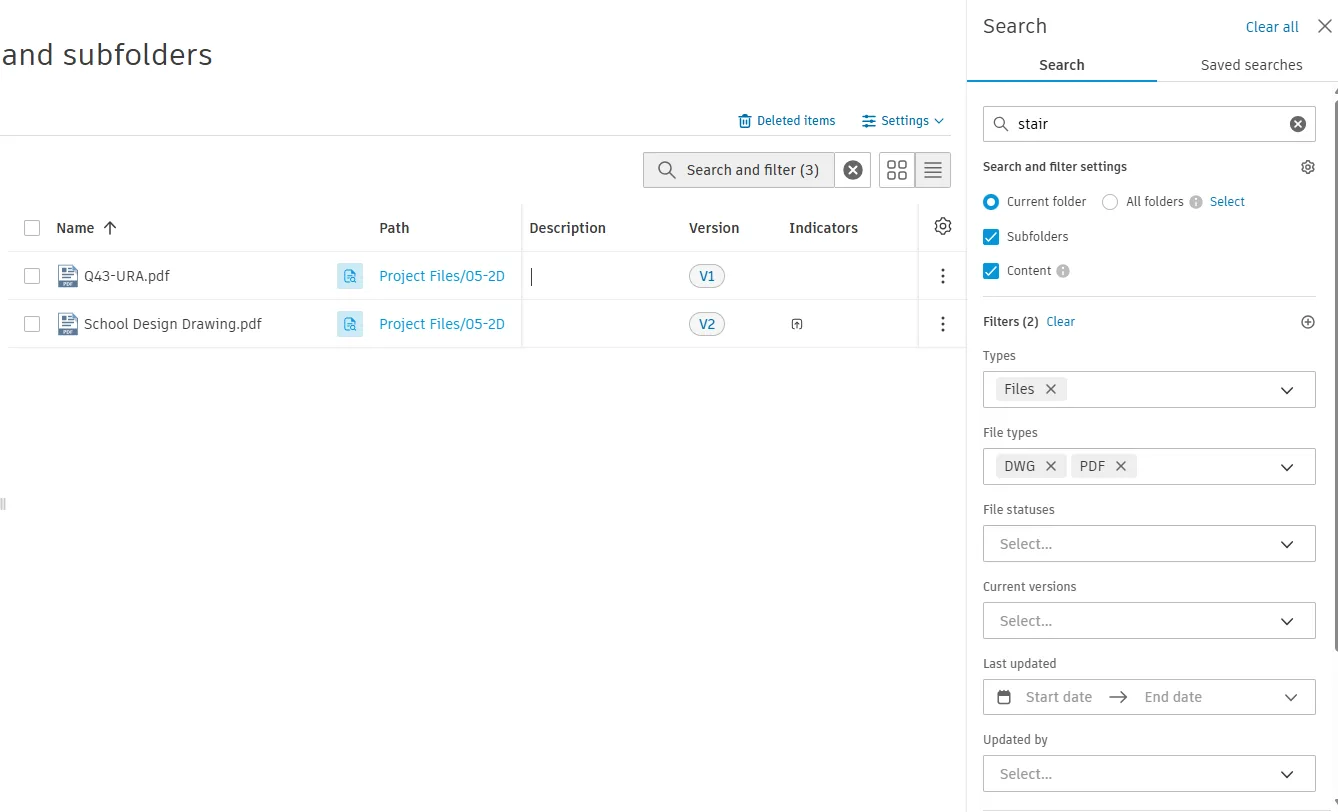This screenshot has width=1338, height=812.
Task: Open search and filter settings gear
Action: [x=1308, y=167]
